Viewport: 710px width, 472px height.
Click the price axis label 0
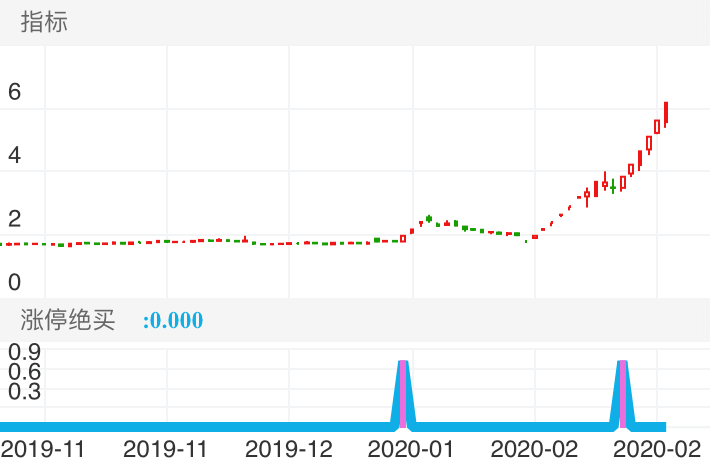(15, 281)
